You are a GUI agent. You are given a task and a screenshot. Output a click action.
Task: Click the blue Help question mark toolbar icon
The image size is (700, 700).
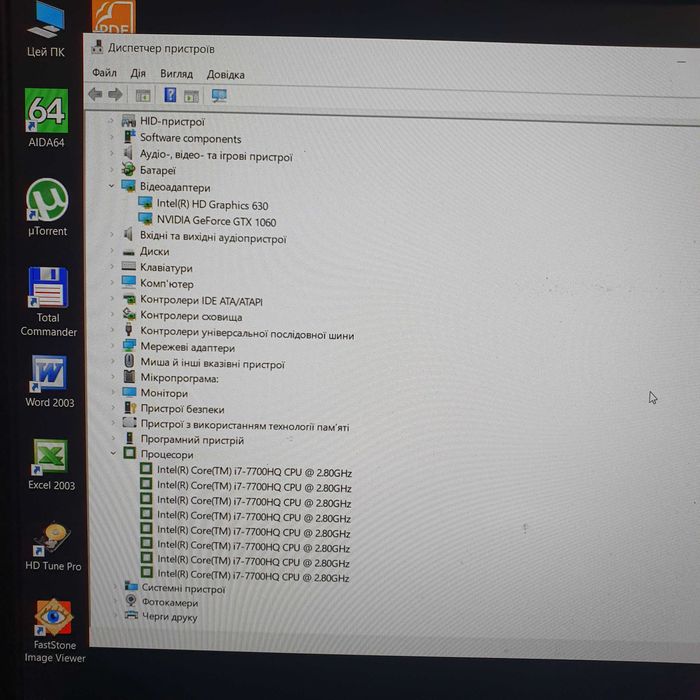pos(170,95)
